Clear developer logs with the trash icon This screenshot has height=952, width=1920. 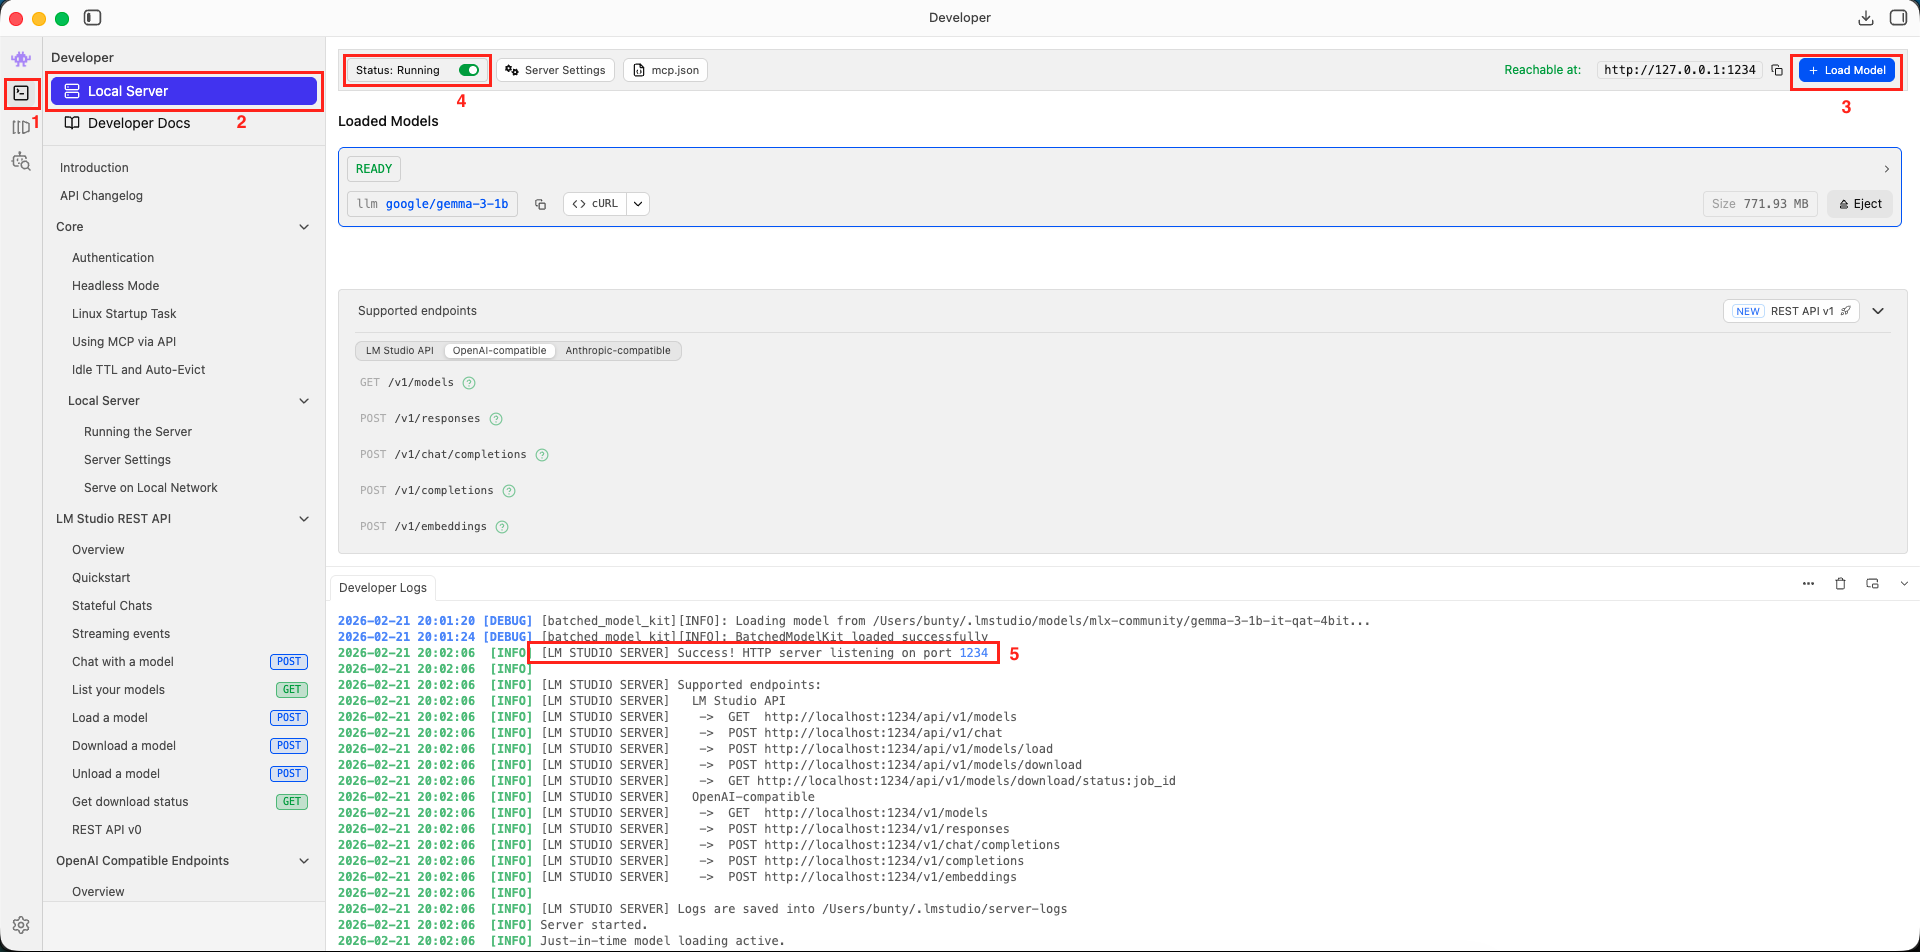click(1840, 584)
